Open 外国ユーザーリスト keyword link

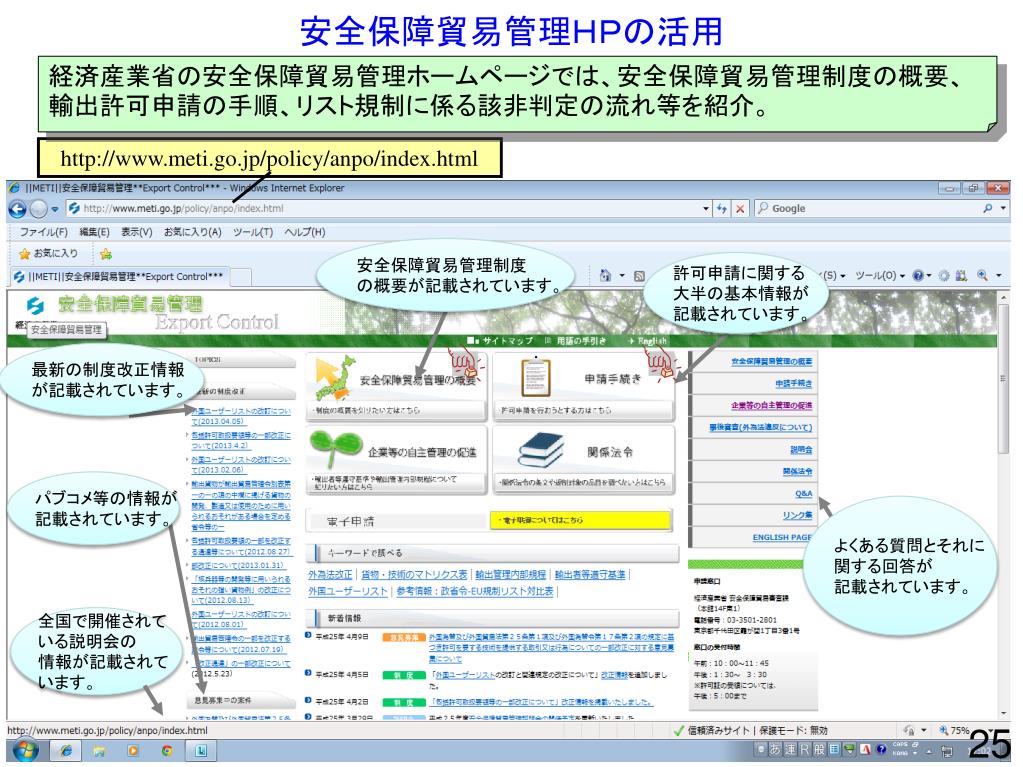tap(348, 591)
